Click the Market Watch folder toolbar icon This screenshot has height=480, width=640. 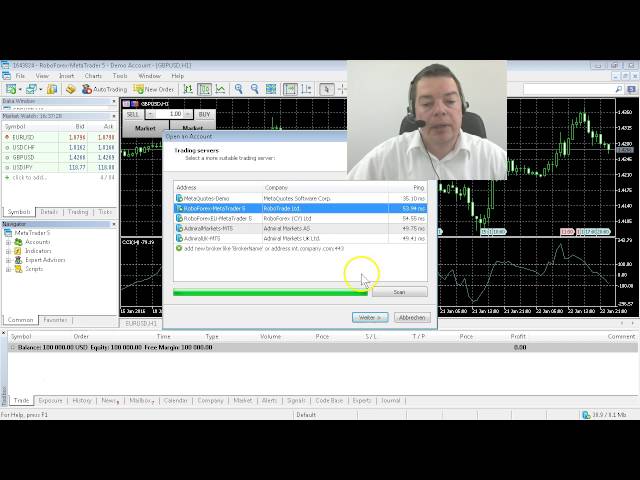point(52,89)
